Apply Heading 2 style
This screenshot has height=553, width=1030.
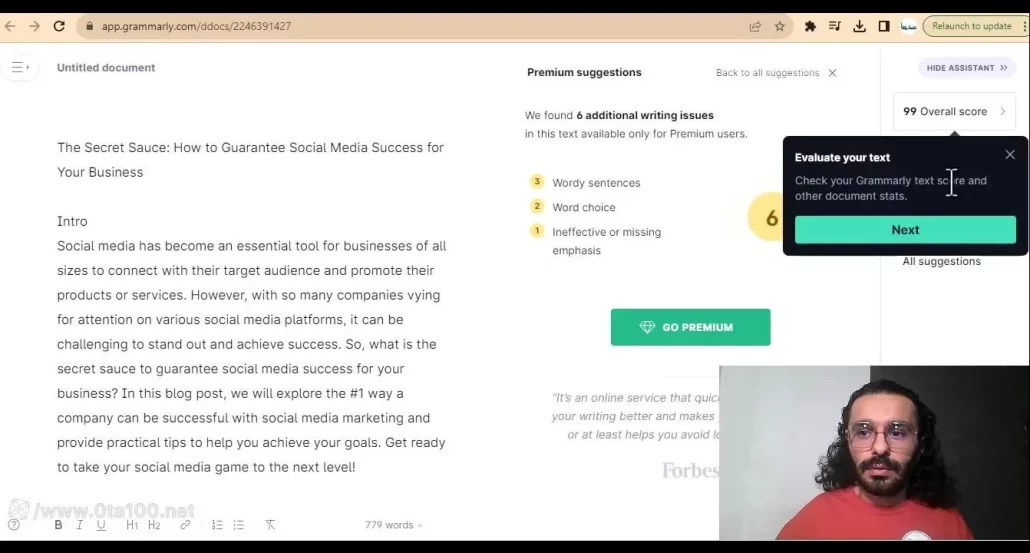(154, 525)
